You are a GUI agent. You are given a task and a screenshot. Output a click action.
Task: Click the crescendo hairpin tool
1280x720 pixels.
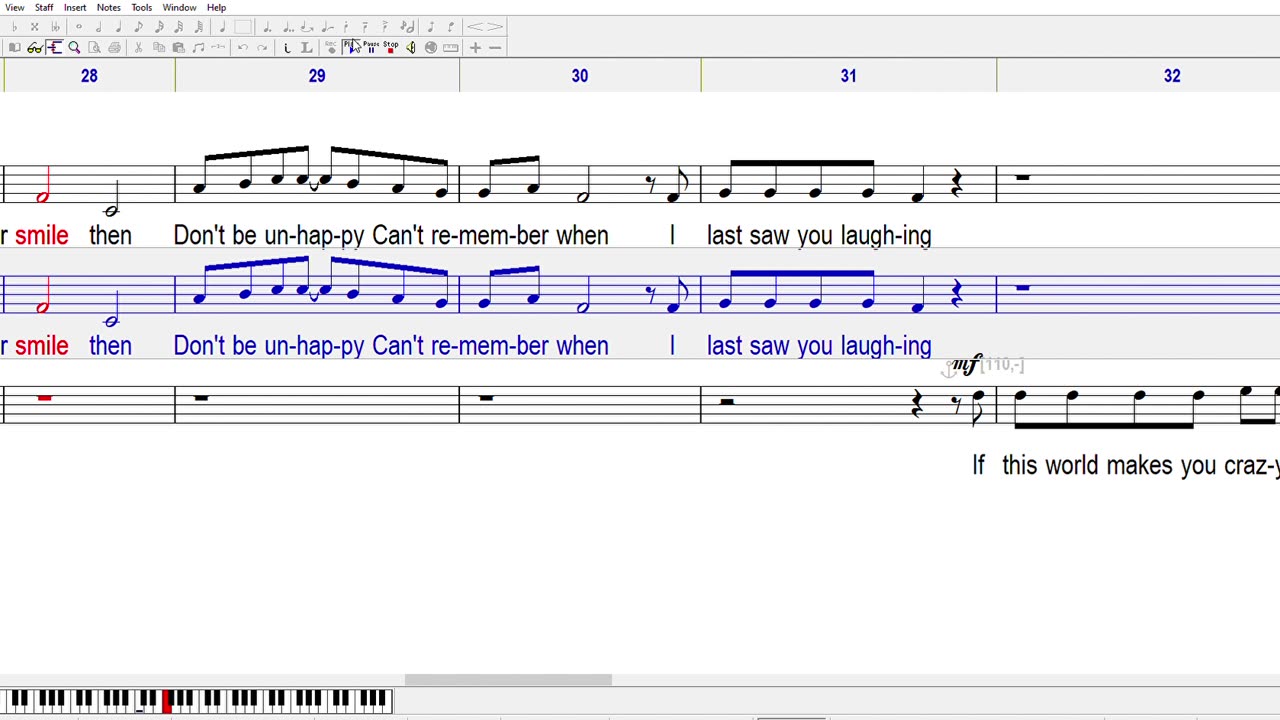coord(475,27)
